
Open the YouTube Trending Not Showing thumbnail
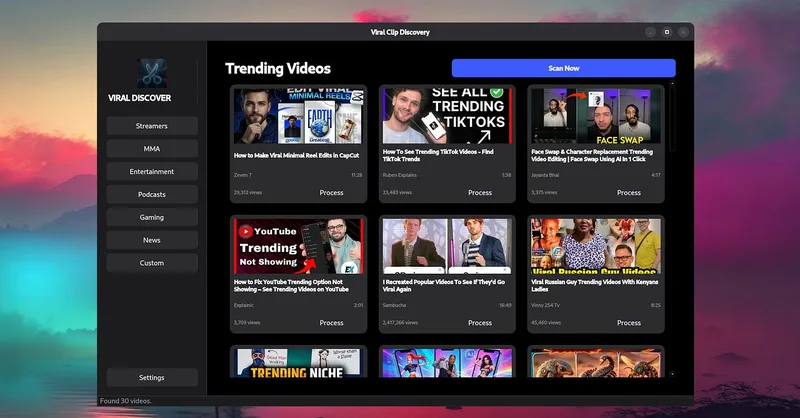click(x=298, y=247)
